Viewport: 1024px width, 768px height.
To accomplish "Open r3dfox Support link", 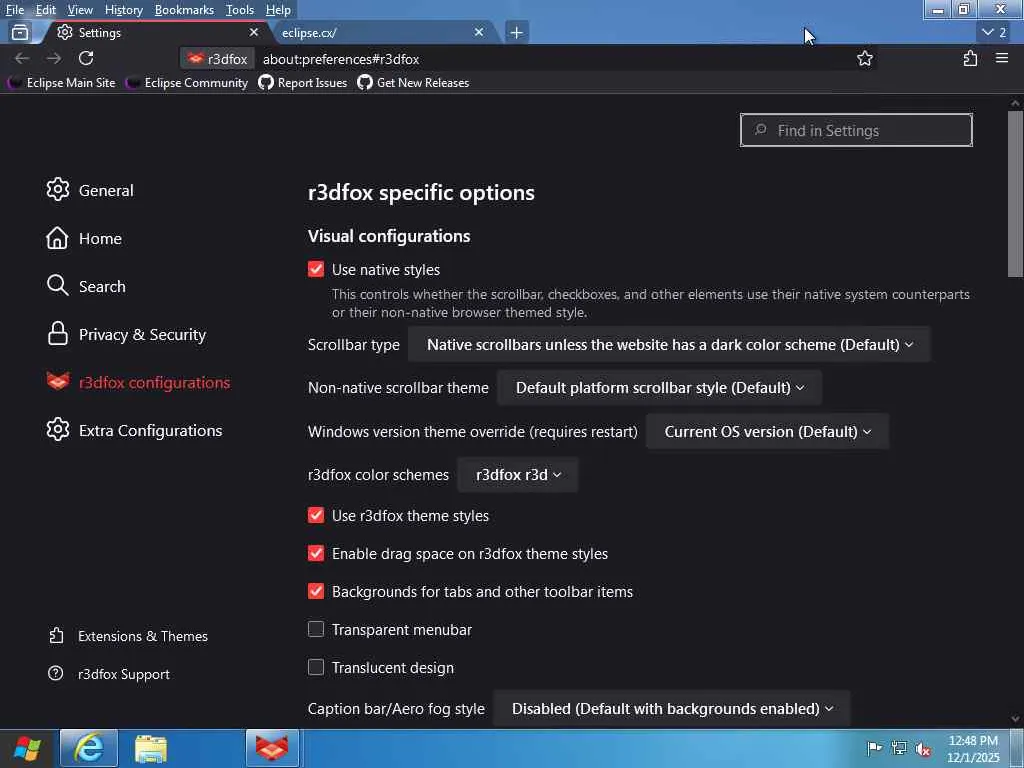I will coord(109,674).
